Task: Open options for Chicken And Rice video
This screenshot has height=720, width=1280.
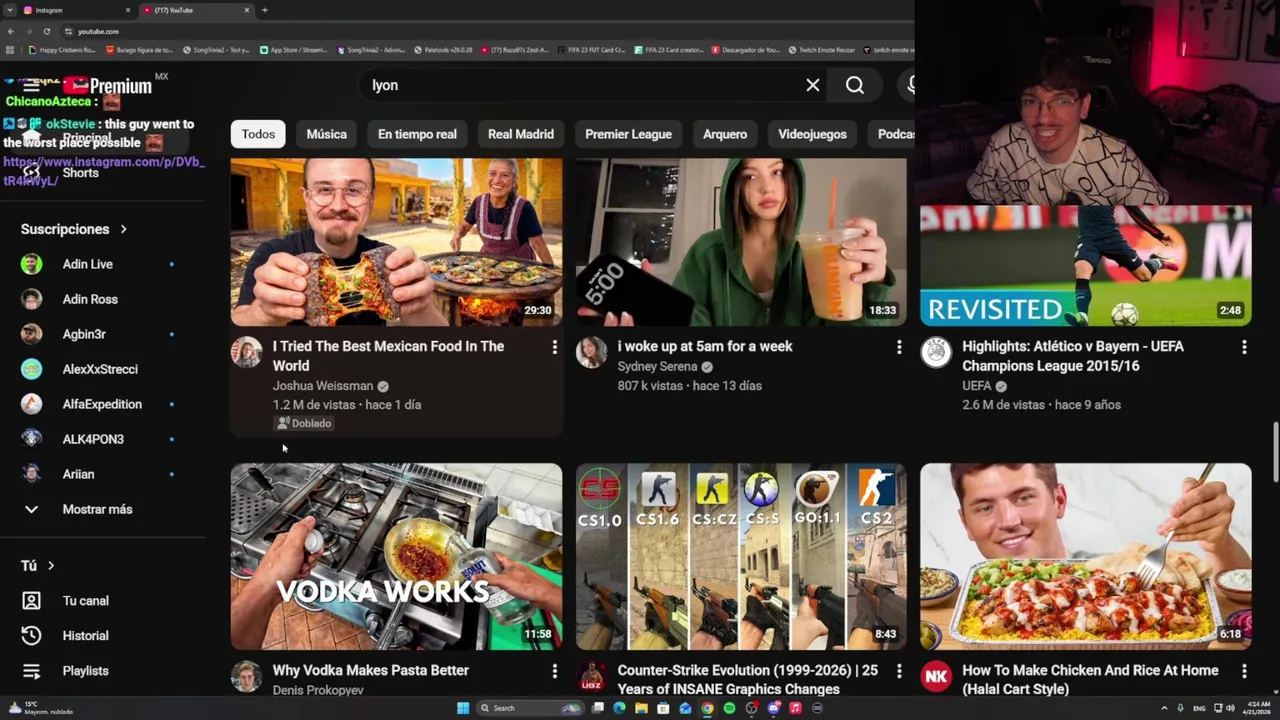Action: click(1244, 671)
